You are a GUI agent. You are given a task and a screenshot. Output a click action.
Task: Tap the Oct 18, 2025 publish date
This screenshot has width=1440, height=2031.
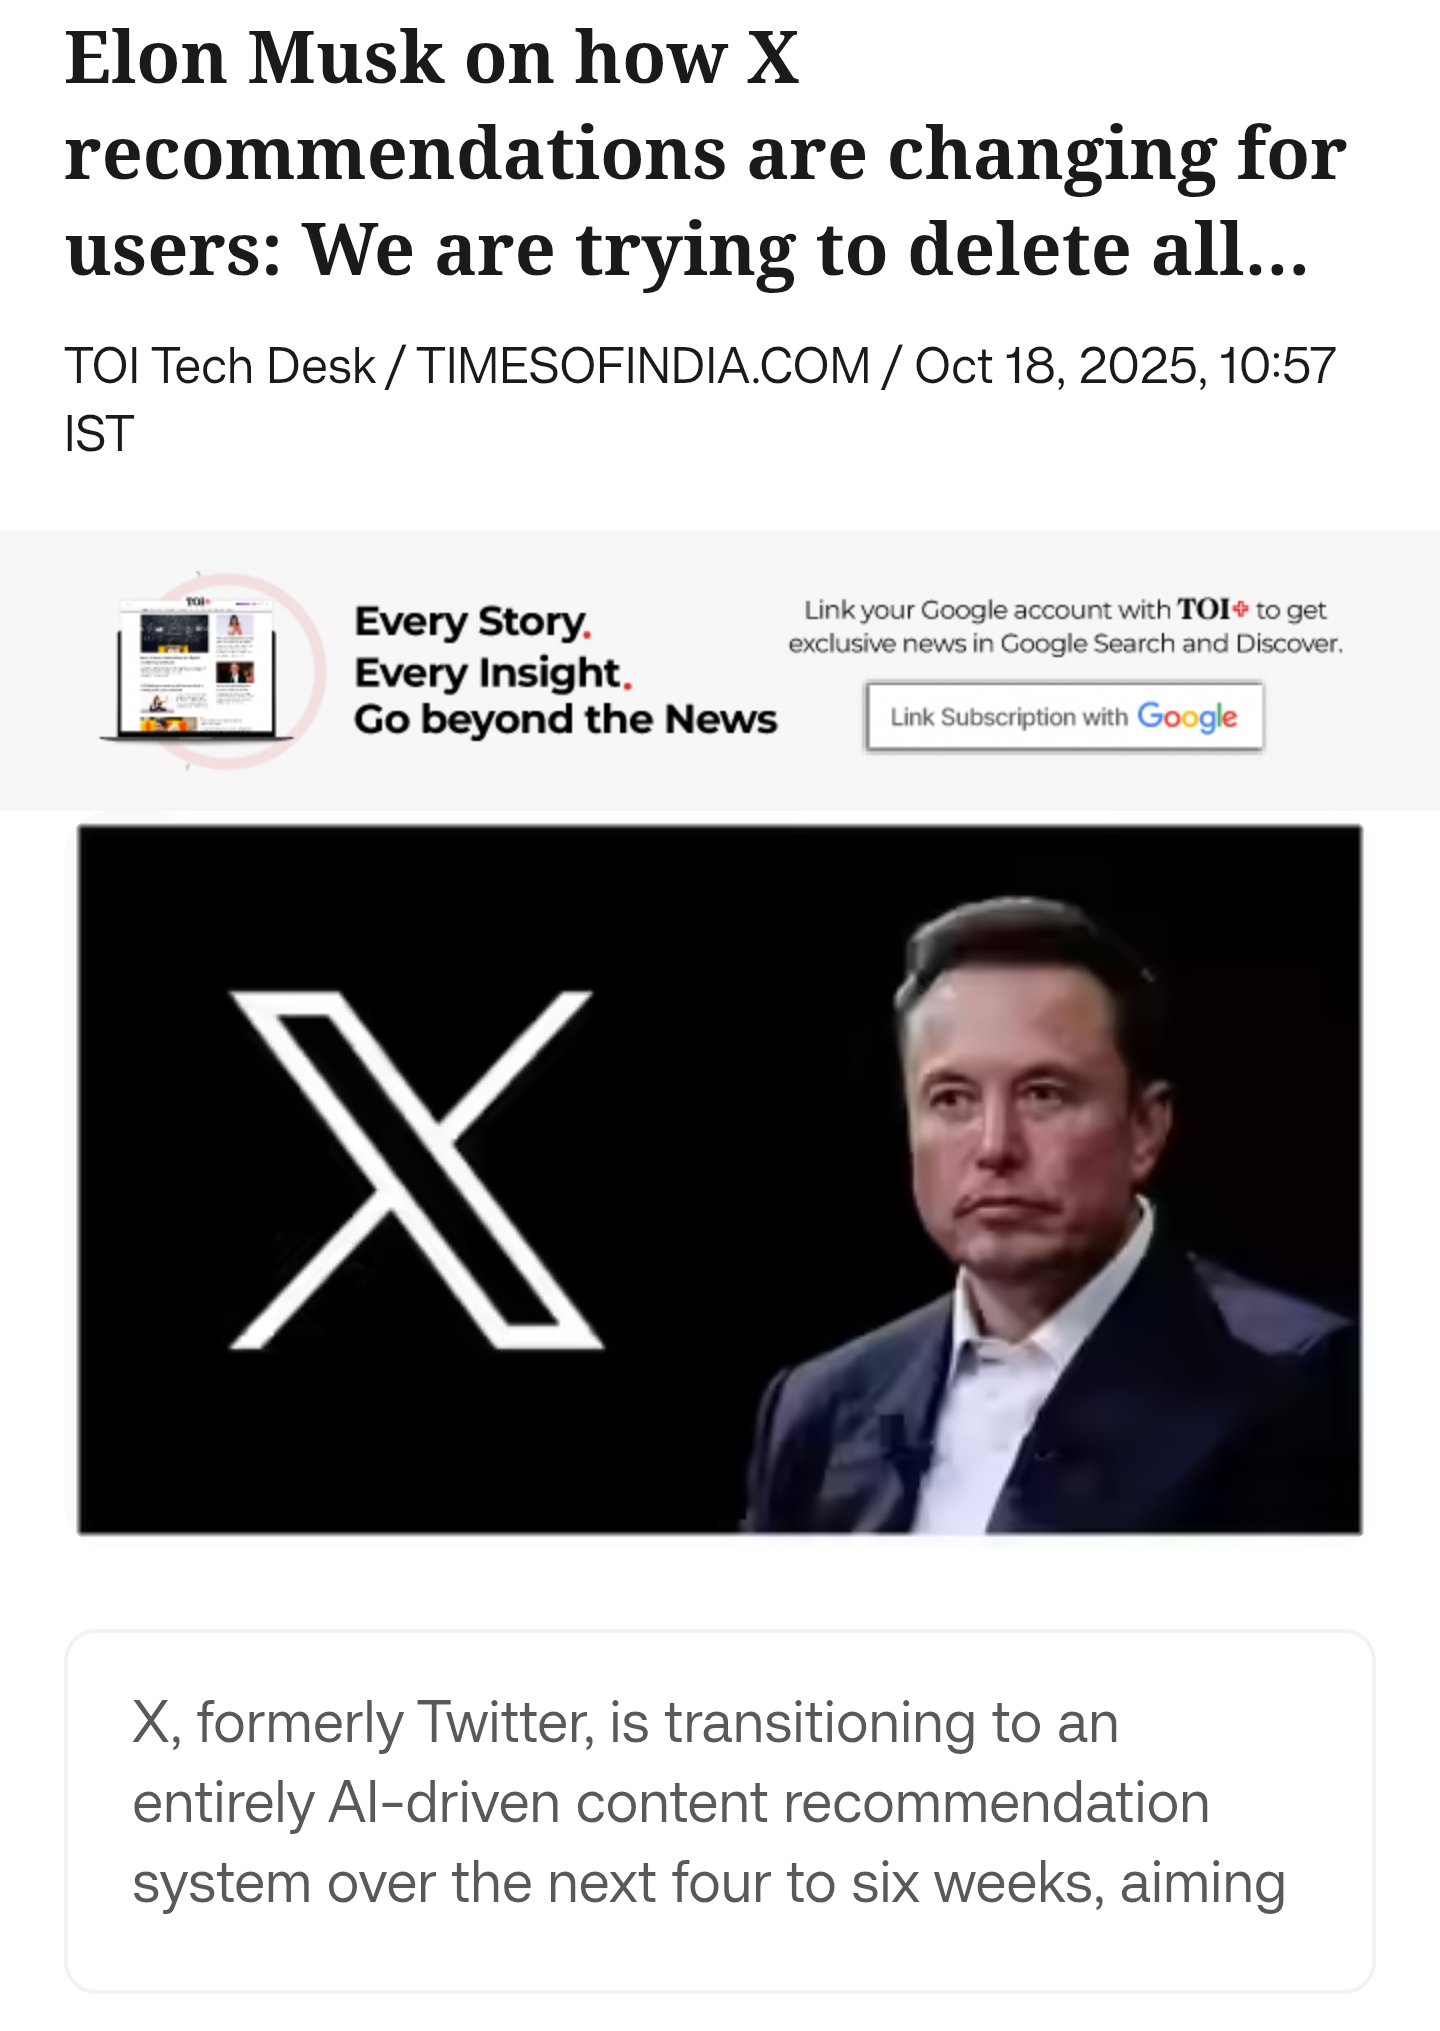[x=1055, y=366]
